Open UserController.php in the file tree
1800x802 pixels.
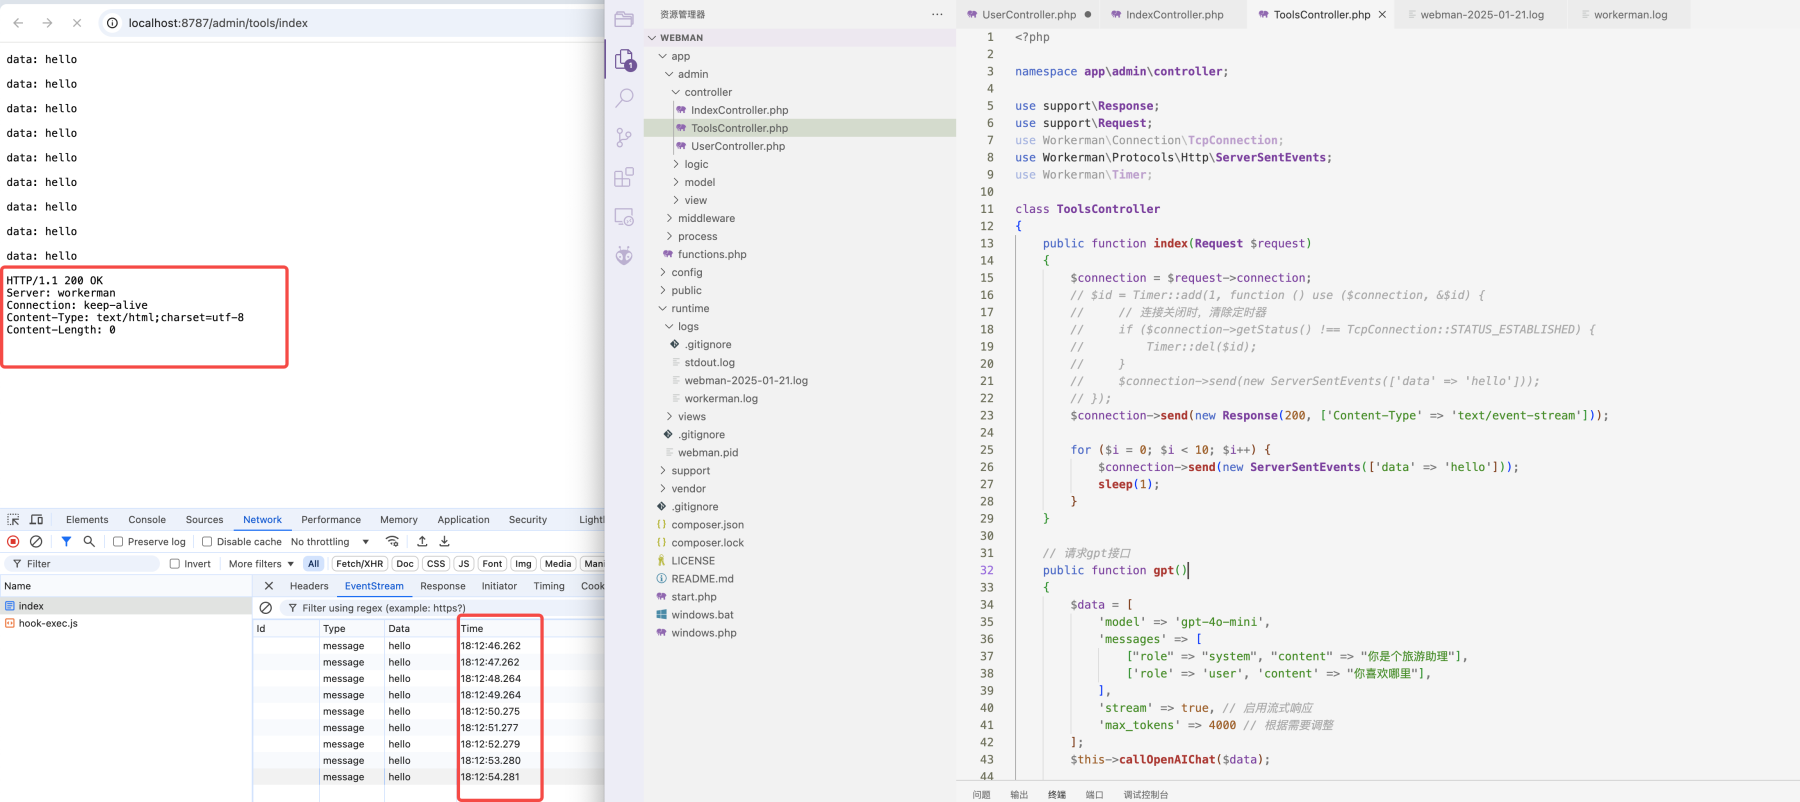pyautogui.click(x=738, y=146)
